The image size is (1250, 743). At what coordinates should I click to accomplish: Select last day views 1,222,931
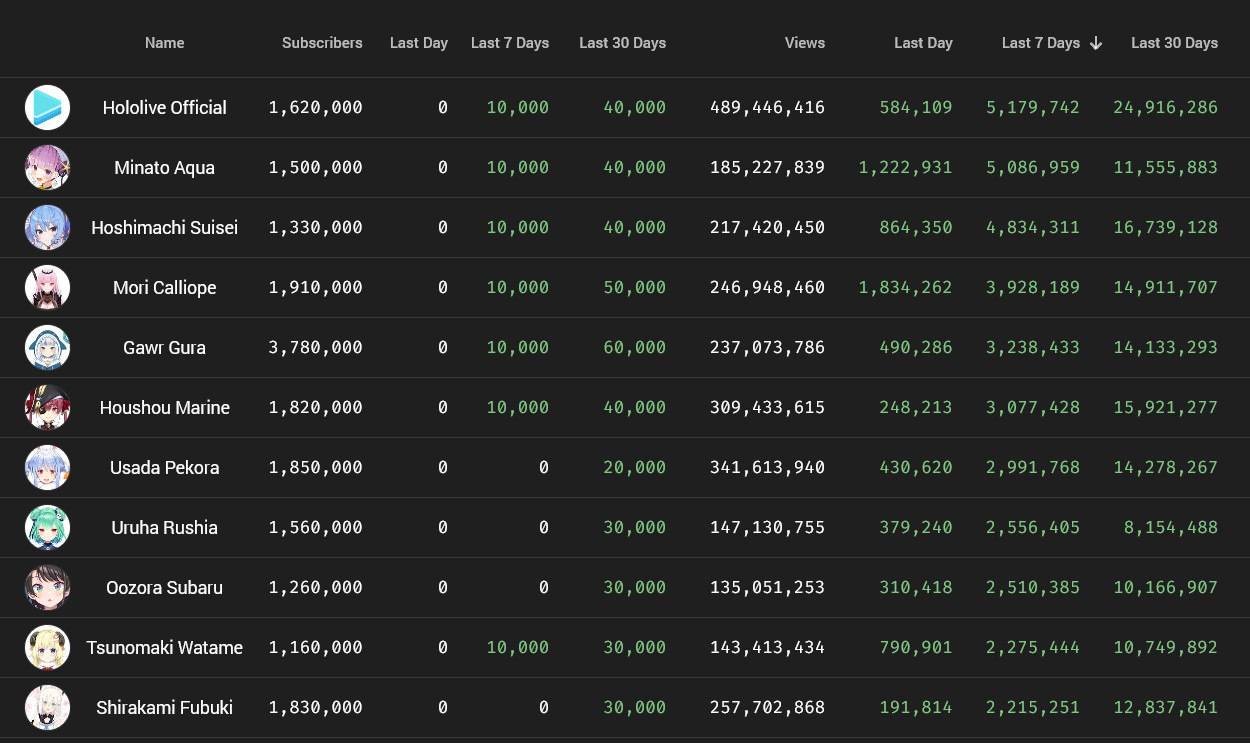[906, 167]
